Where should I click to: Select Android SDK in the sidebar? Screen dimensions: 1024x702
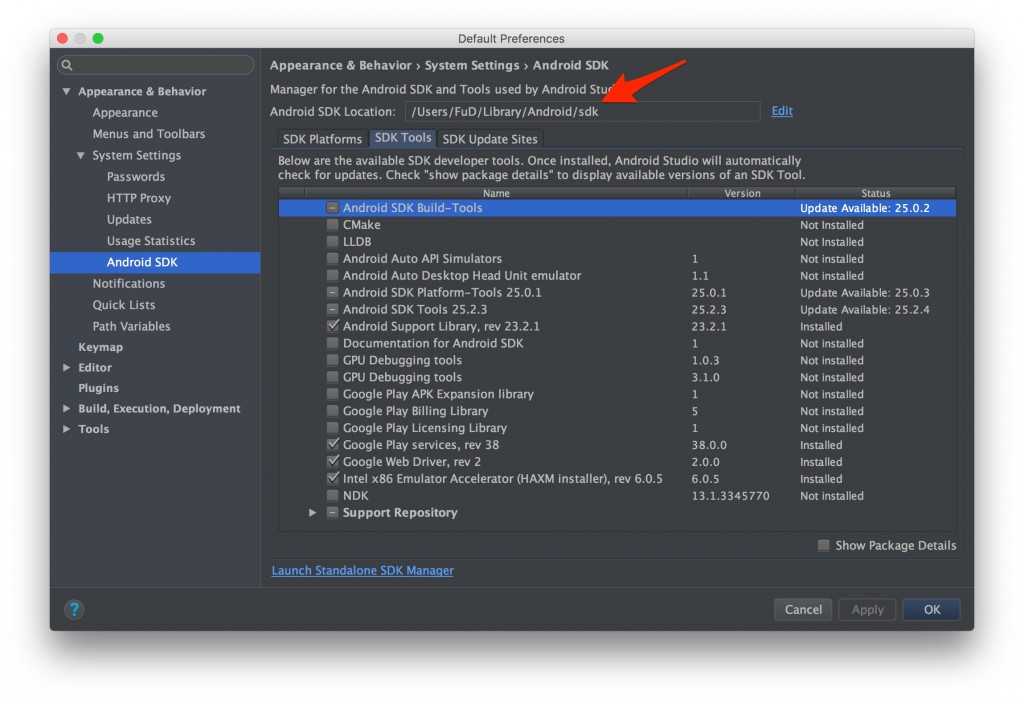coord(155,263)
